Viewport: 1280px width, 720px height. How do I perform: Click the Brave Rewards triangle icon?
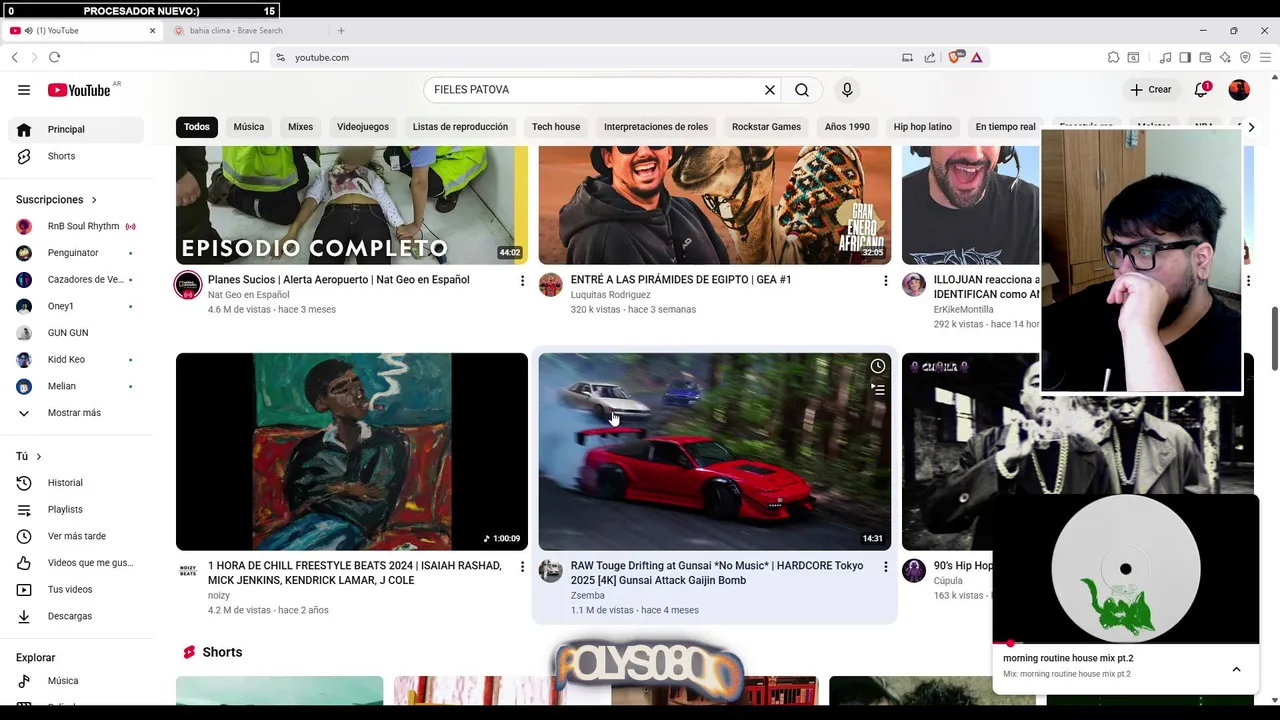click(x=977, y=57)
